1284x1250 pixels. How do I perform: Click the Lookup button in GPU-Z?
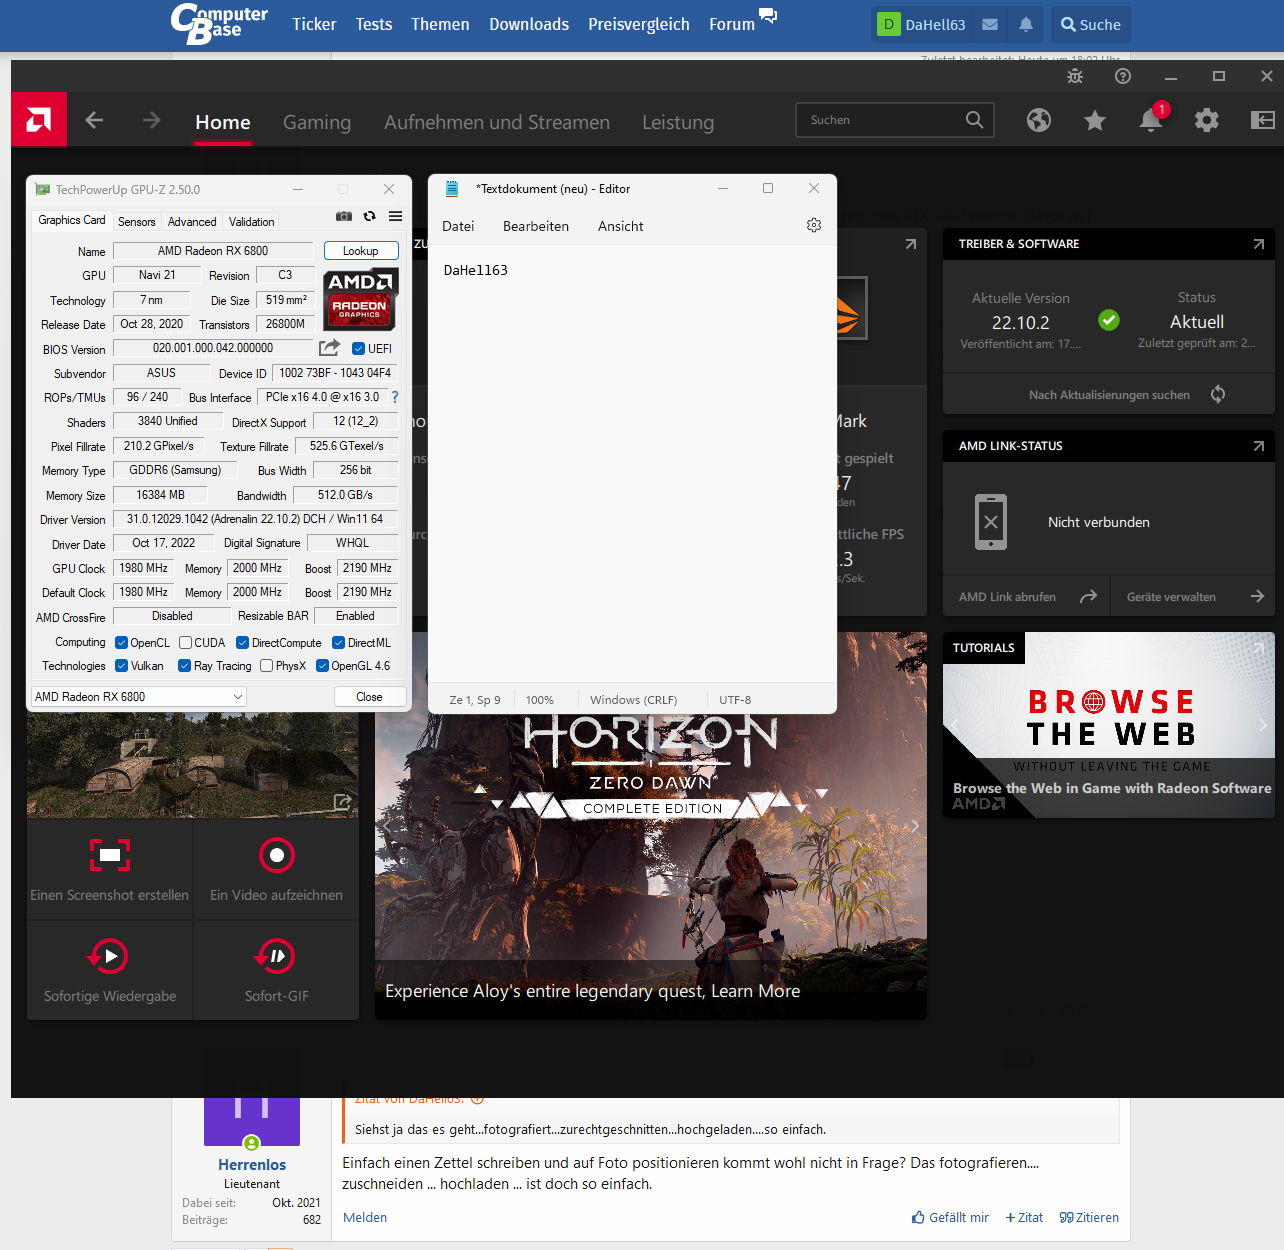click(x=361, y=251)
